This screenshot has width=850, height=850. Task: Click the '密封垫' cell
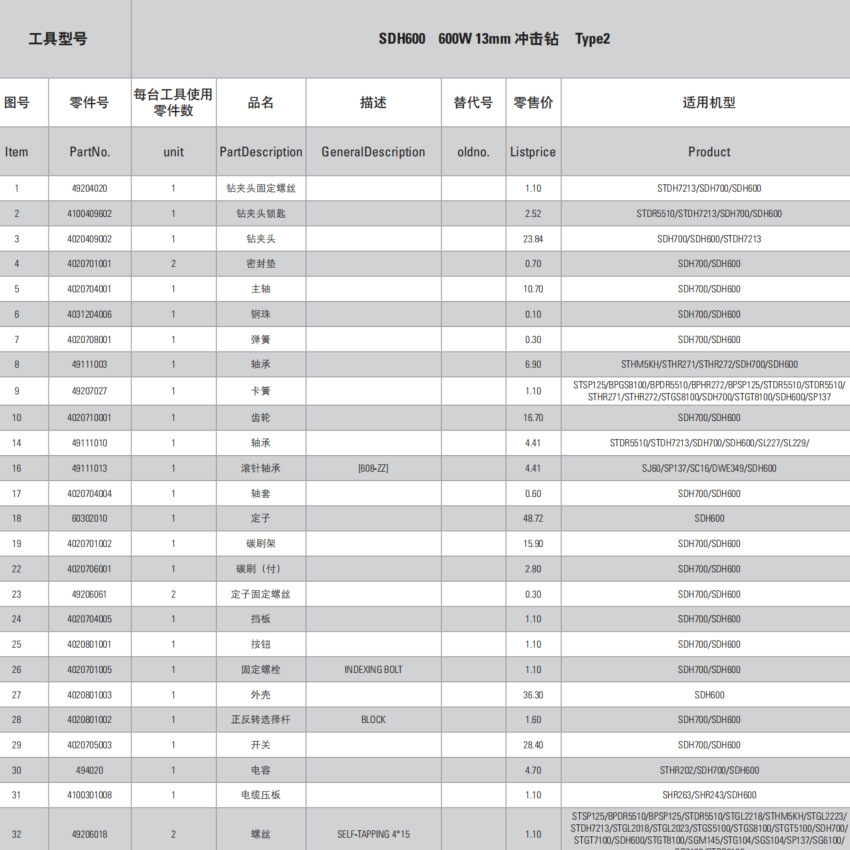pyautogui.click(x=261, y=264)
